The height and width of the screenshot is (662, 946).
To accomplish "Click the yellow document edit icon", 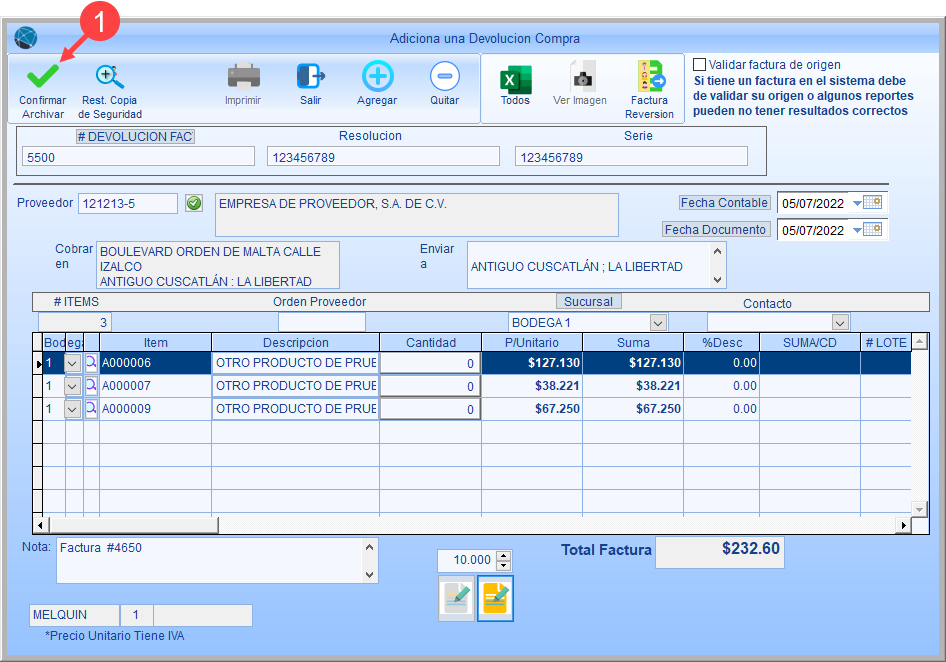I will (x=495, y=599).
